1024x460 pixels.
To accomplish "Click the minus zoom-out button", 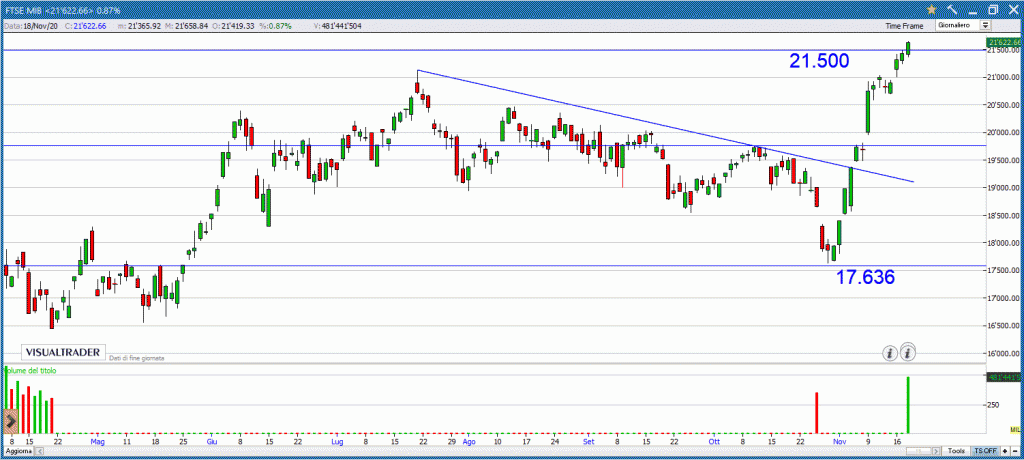I will click(1016, 452).
